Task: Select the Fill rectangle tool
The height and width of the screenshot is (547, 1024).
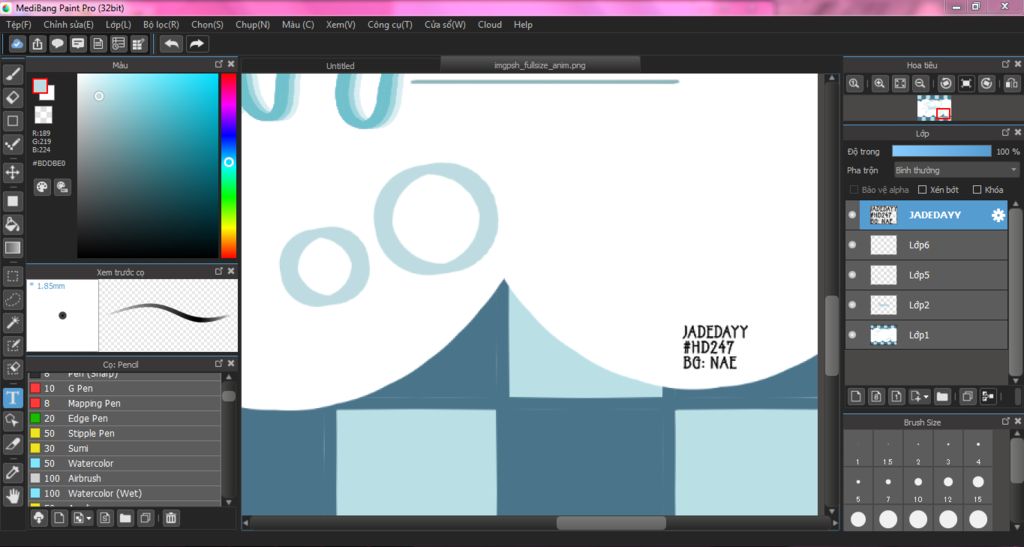Action: click(x=12, y=201)
